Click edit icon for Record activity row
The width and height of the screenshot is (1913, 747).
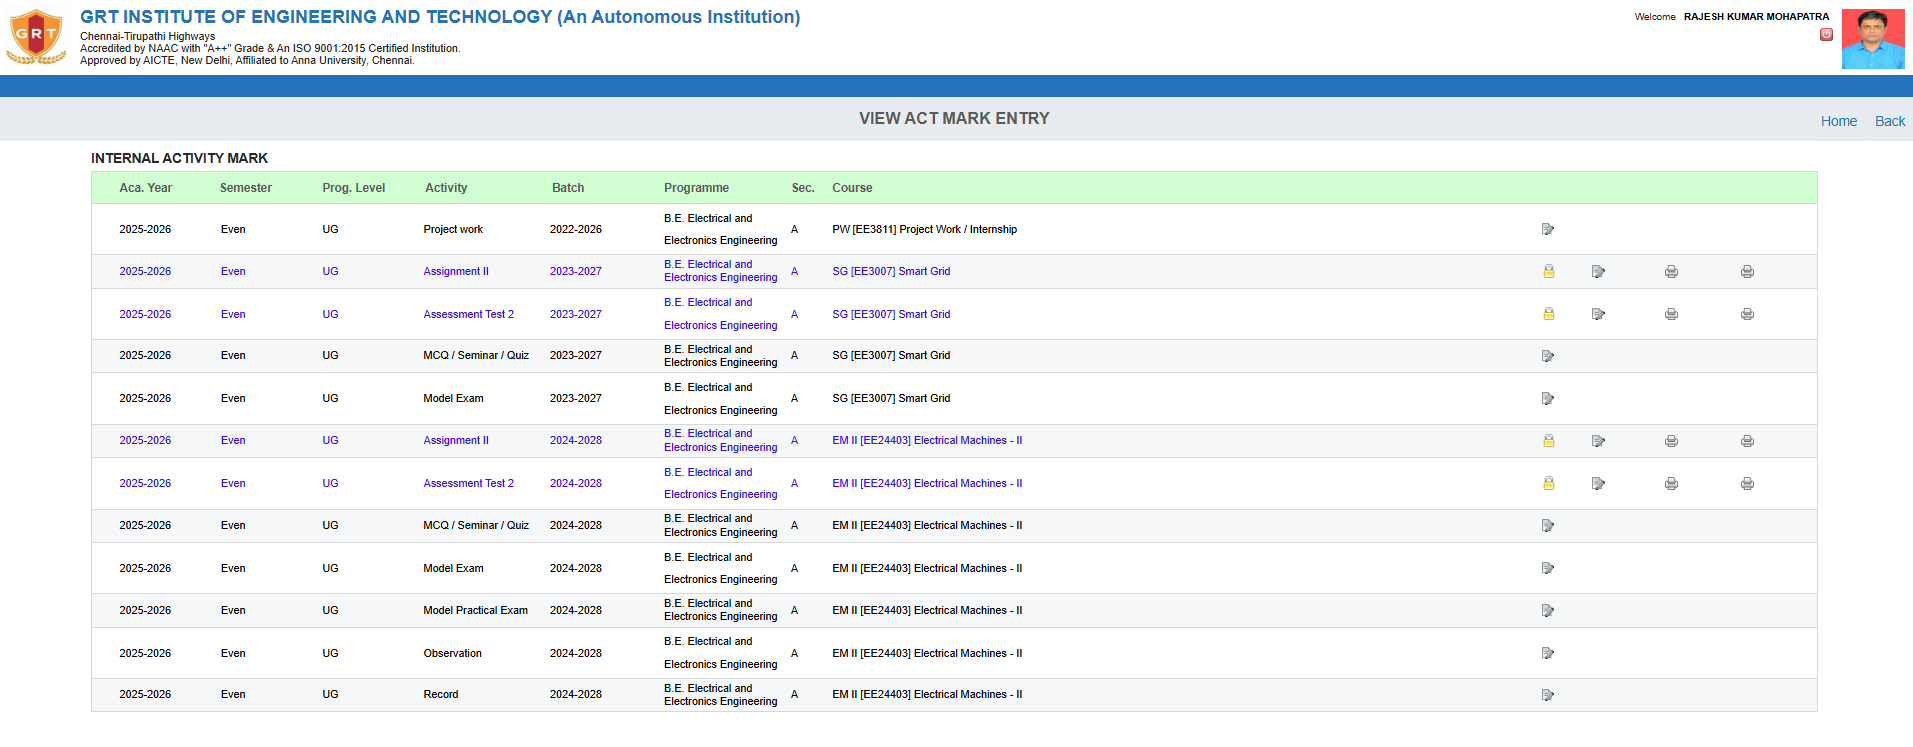pos(1548,695)
